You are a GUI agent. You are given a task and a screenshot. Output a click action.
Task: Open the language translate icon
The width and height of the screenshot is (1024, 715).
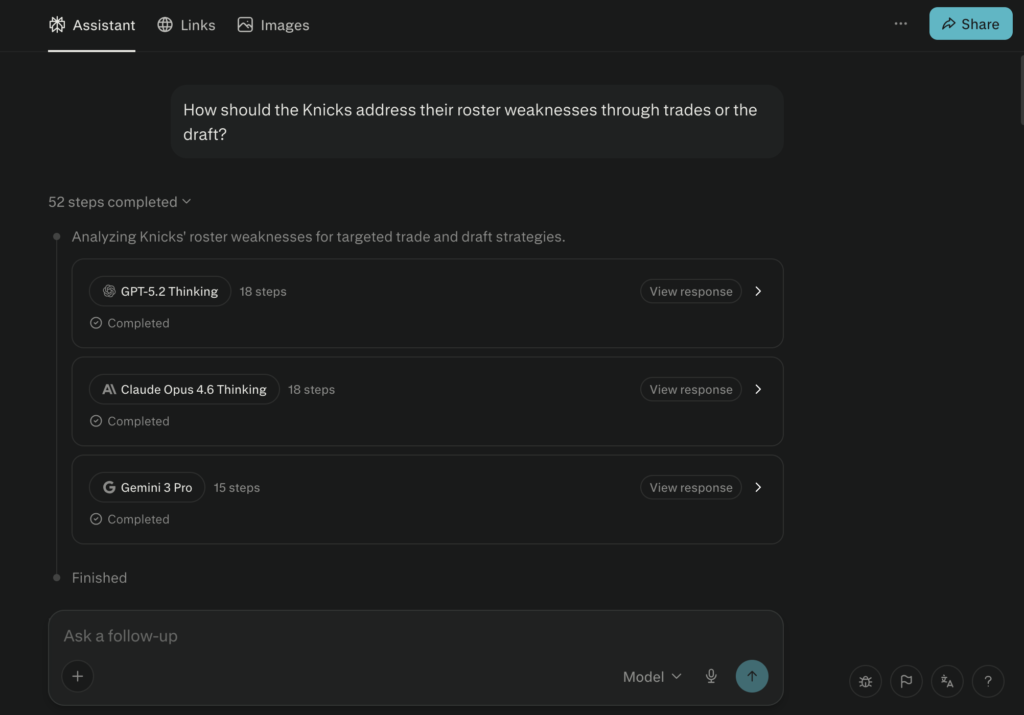tap(947, 682)
